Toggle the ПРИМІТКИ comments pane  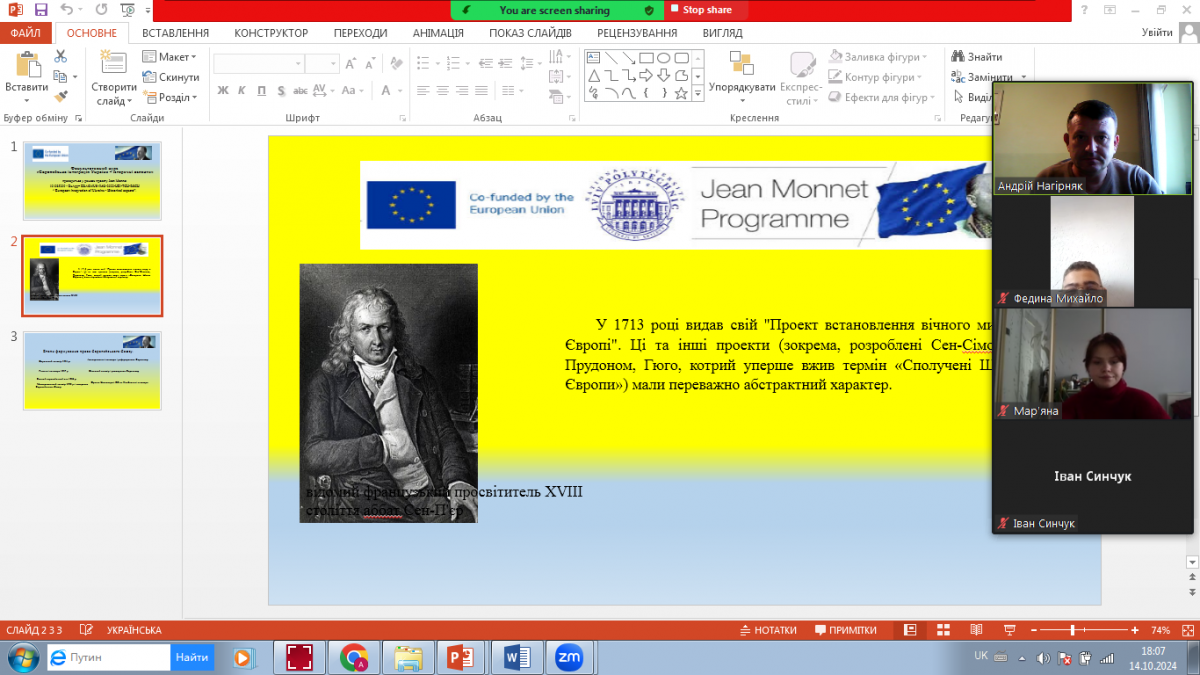pos(846,630)
